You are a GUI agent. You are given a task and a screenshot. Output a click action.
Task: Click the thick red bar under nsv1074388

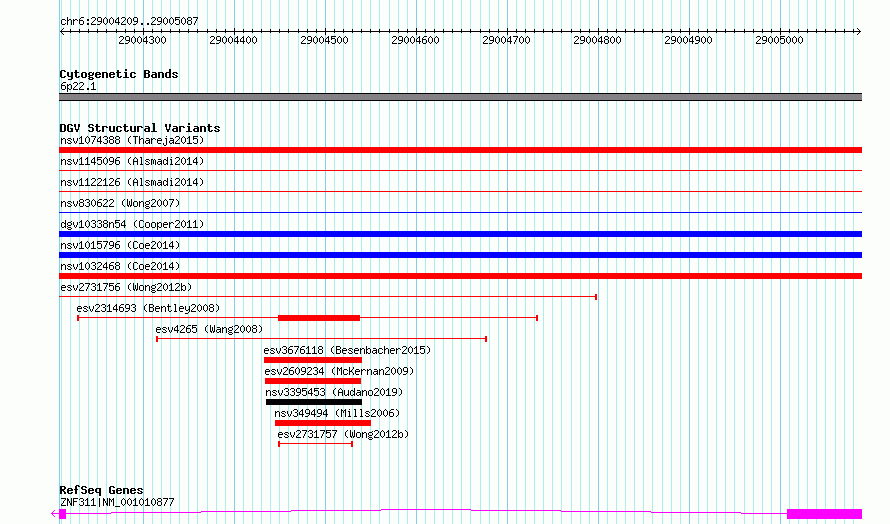[x=460, y=150]
